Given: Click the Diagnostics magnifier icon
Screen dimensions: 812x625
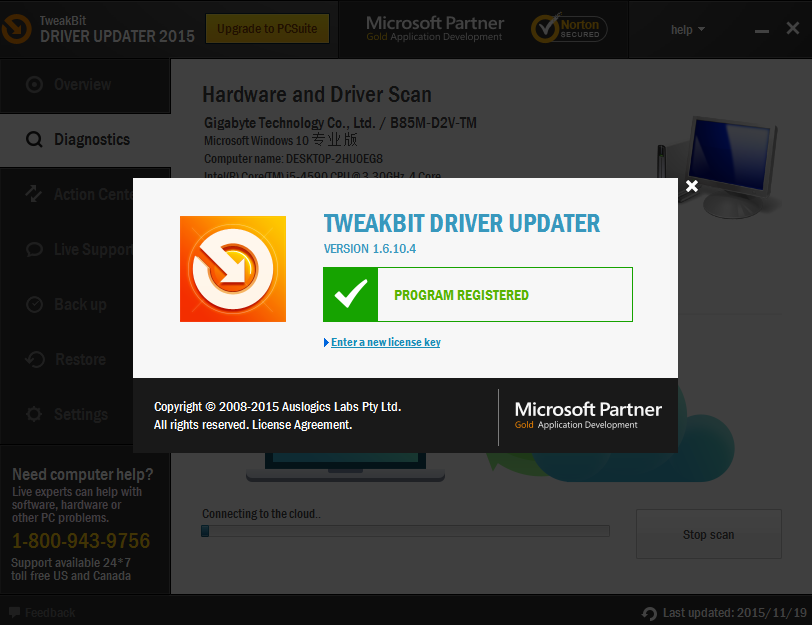Looking at the screenshot, I should click(34, 140).
